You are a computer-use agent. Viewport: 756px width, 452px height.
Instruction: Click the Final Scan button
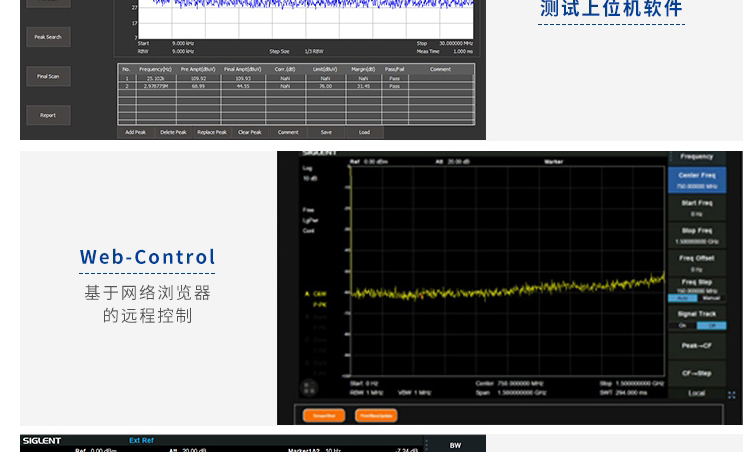coord(48,76)
